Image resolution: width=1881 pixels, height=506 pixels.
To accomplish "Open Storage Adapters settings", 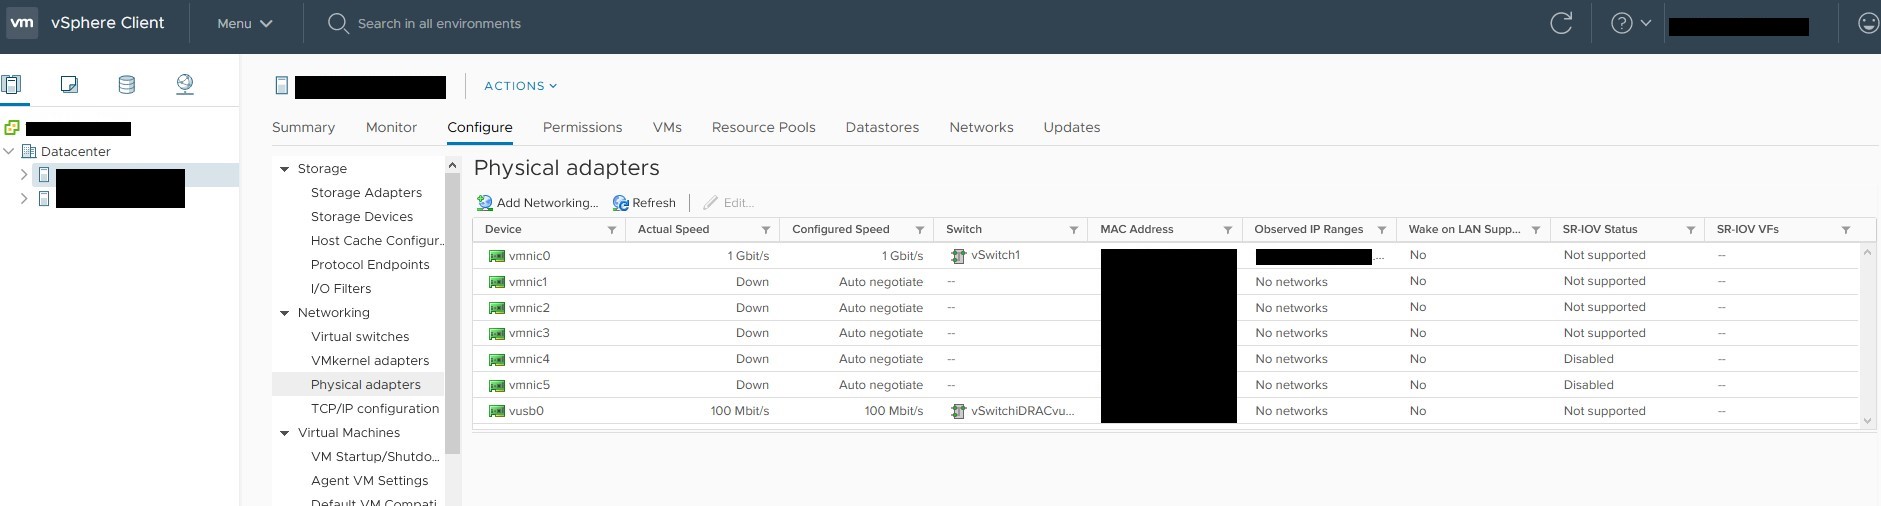I will pyautogui.click(x=366, y=192).
